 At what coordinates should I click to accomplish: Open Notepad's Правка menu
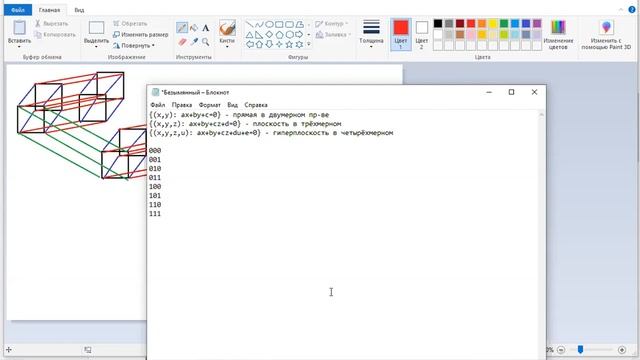click(x=182, y=105)
